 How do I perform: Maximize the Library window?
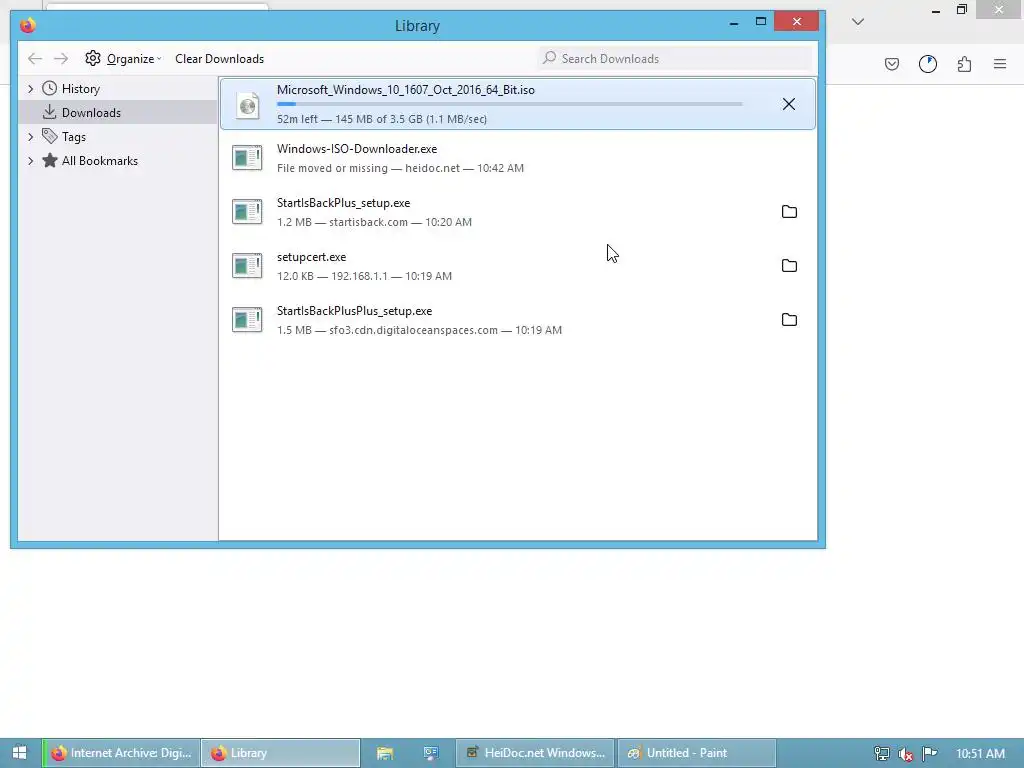pyautogui.click(x=761, y=22)
